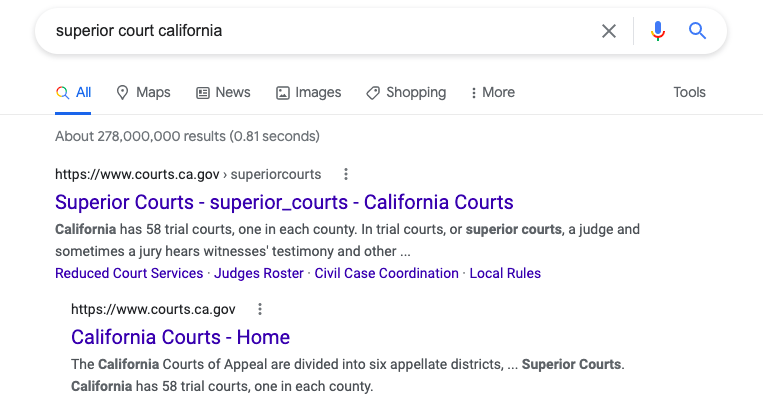Click the News newspaper icon
Screen dimensions: 763x419
(x=202, y=92)
